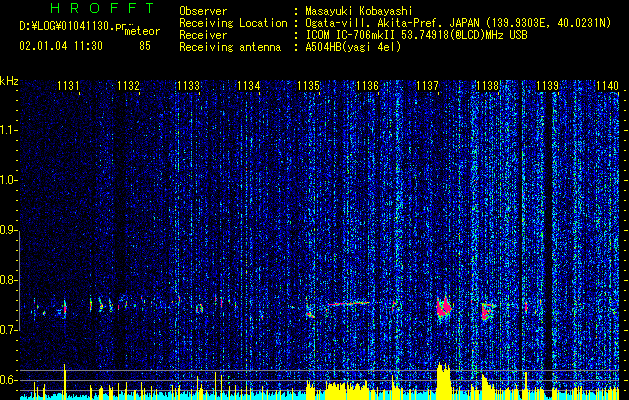Viewport: 629px width, 400px height.
Task: Click the 1133 time marker
Action: pos(189,85)
